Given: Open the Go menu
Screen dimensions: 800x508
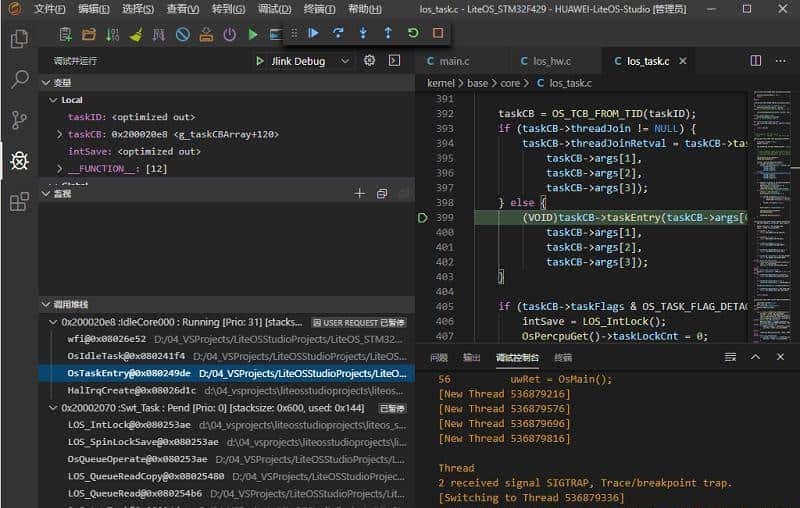Looking at the screenshot, I should [x=228, y=9].
